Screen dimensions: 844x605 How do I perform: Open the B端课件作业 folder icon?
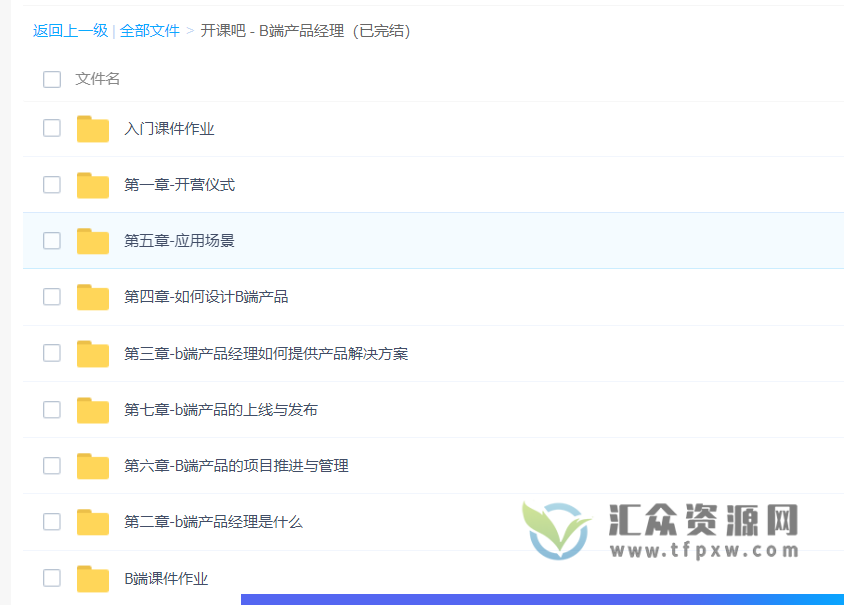pos(93,578)
